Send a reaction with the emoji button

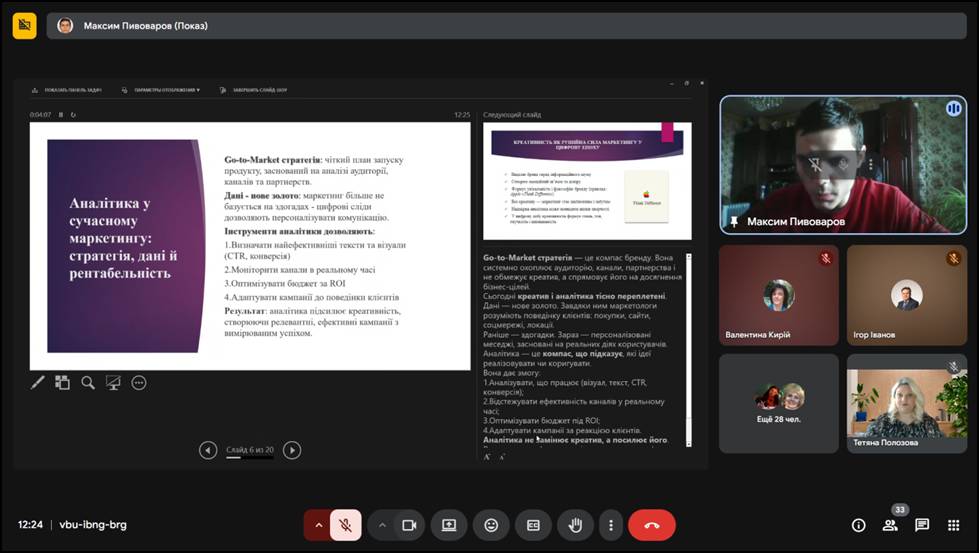(491, 525)
